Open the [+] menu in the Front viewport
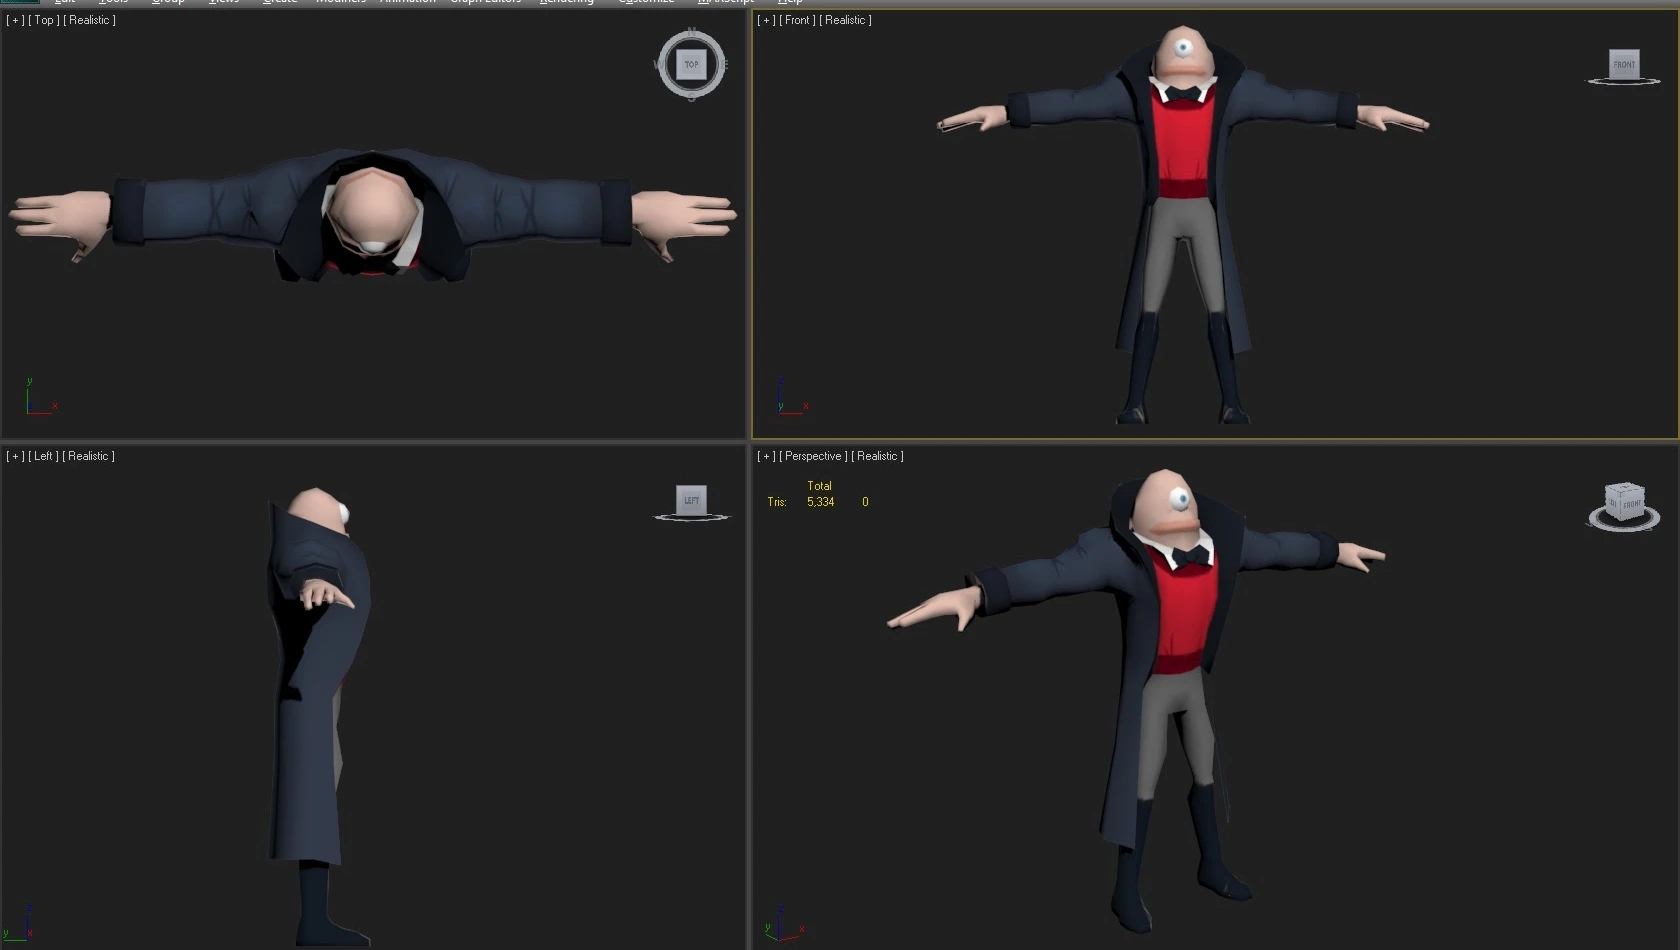1680x950 pixels. click(766, 20)
